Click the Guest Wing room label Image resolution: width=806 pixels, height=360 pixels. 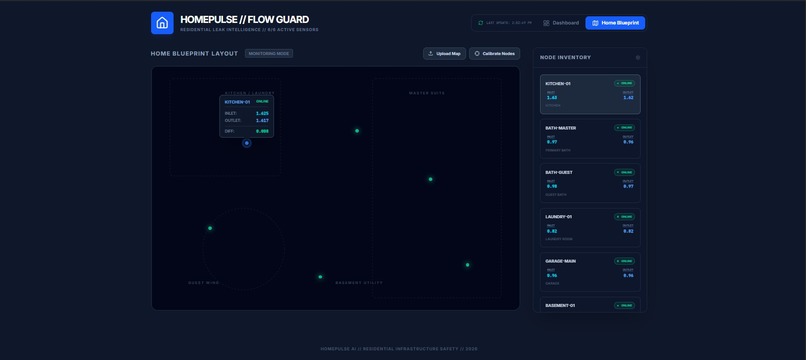pos(204,283)
